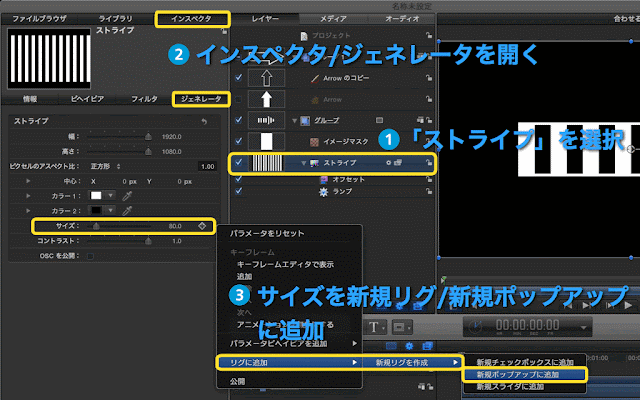
Task: Toggle the lock on the ストライプ layer
Action: [x=429, y=162]
